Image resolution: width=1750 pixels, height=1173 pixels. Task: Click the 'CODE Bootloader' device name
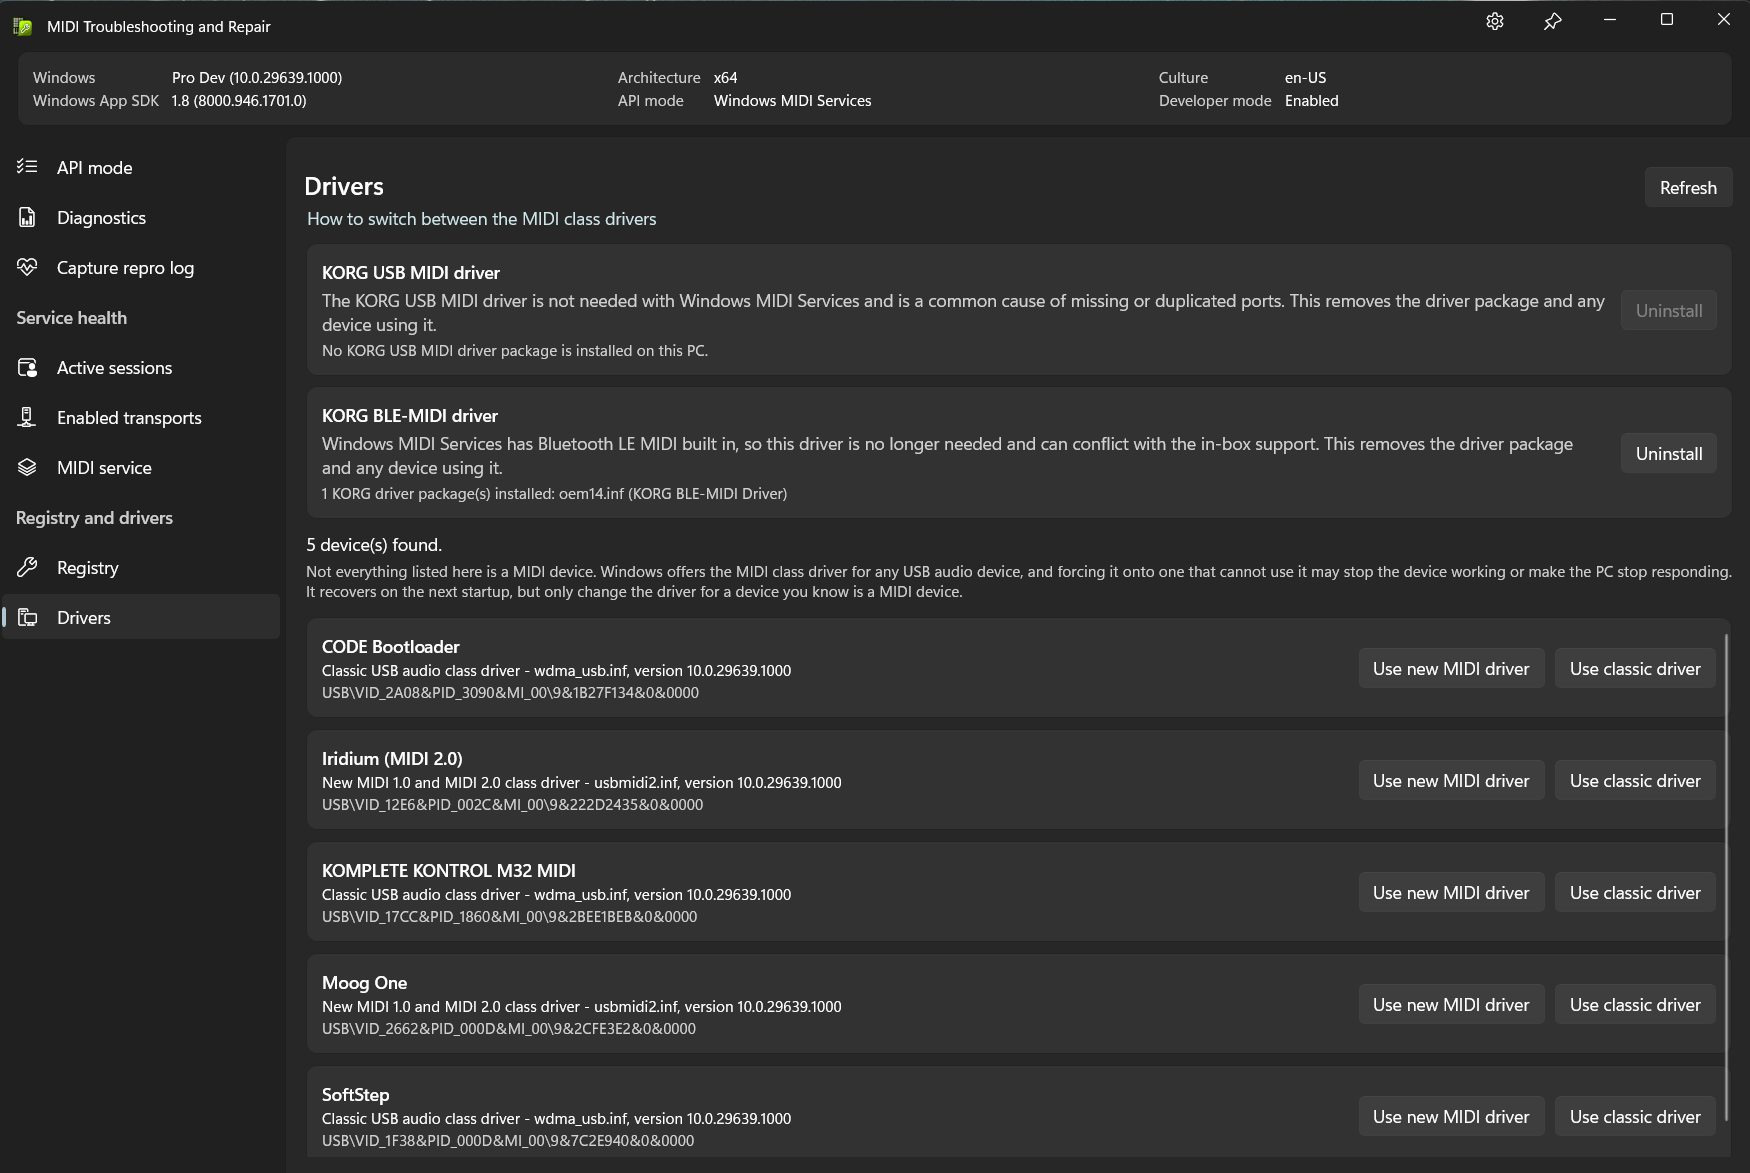tap(391, 647)
